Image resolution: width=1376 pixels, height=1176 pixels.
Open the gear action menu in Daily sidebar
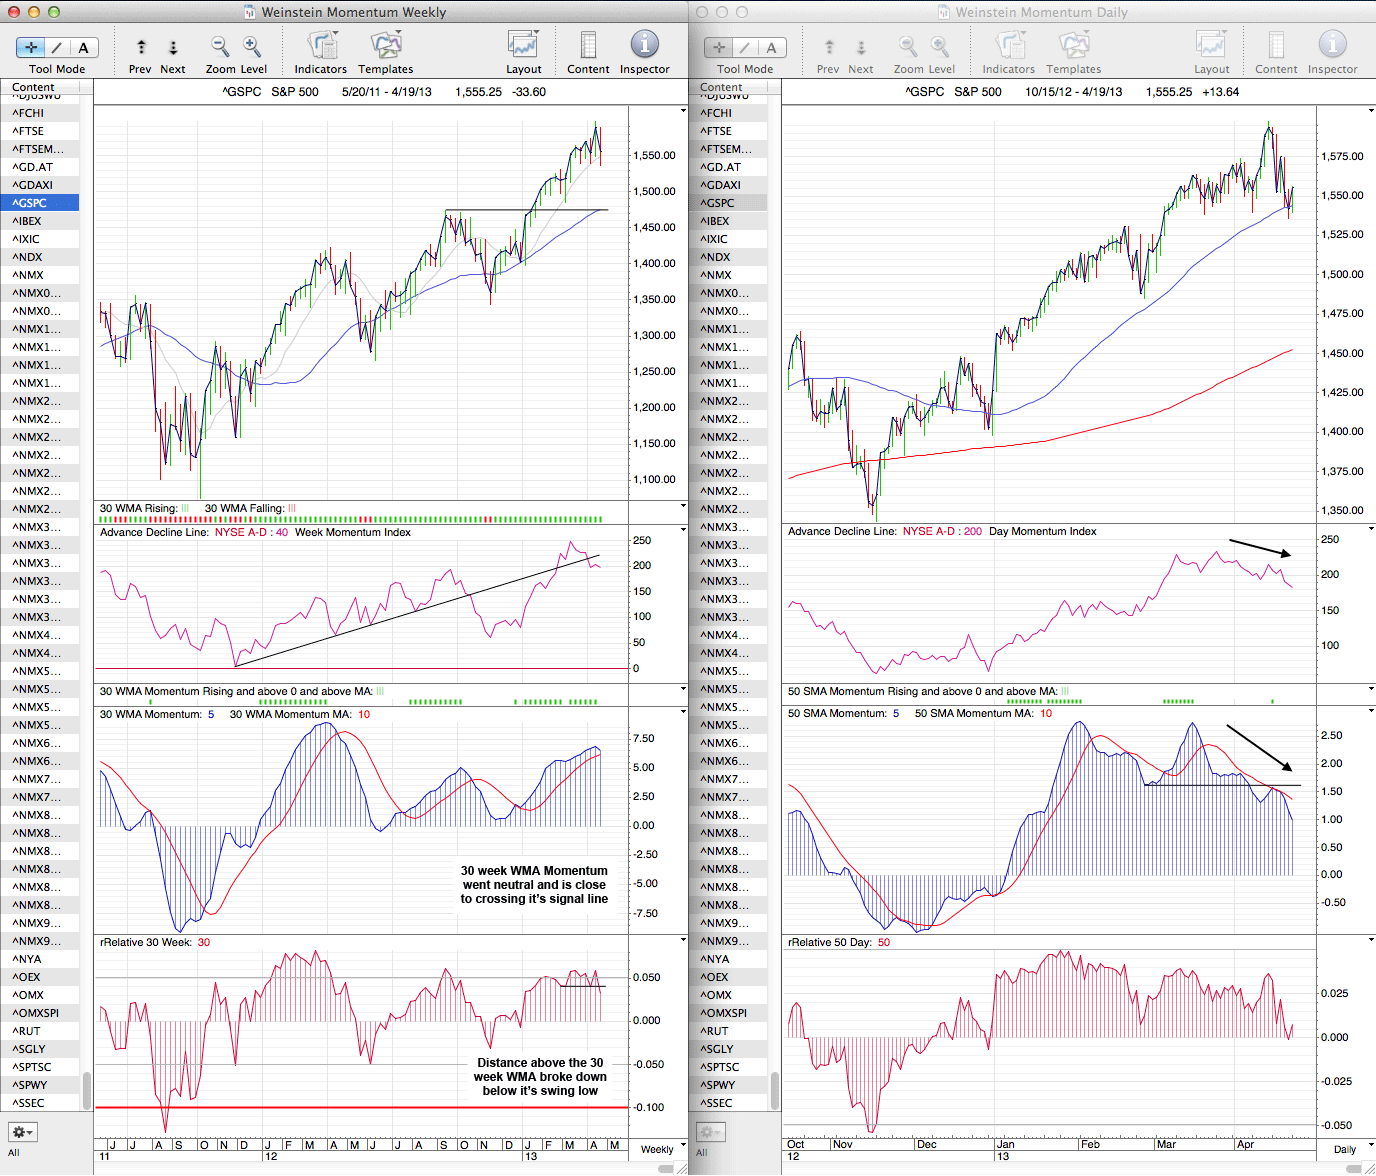pos(711,1132)
